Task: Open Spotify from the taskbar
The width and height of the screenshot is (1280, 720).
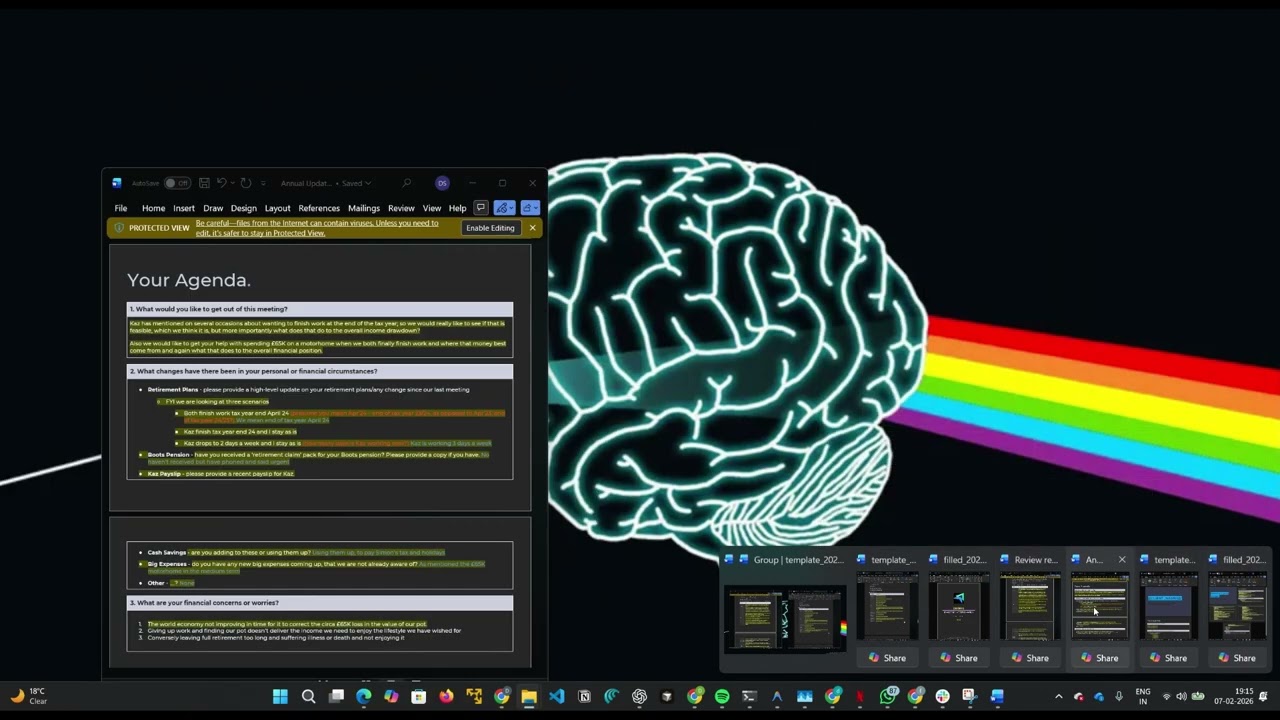Action: click(x=722, y=697)
